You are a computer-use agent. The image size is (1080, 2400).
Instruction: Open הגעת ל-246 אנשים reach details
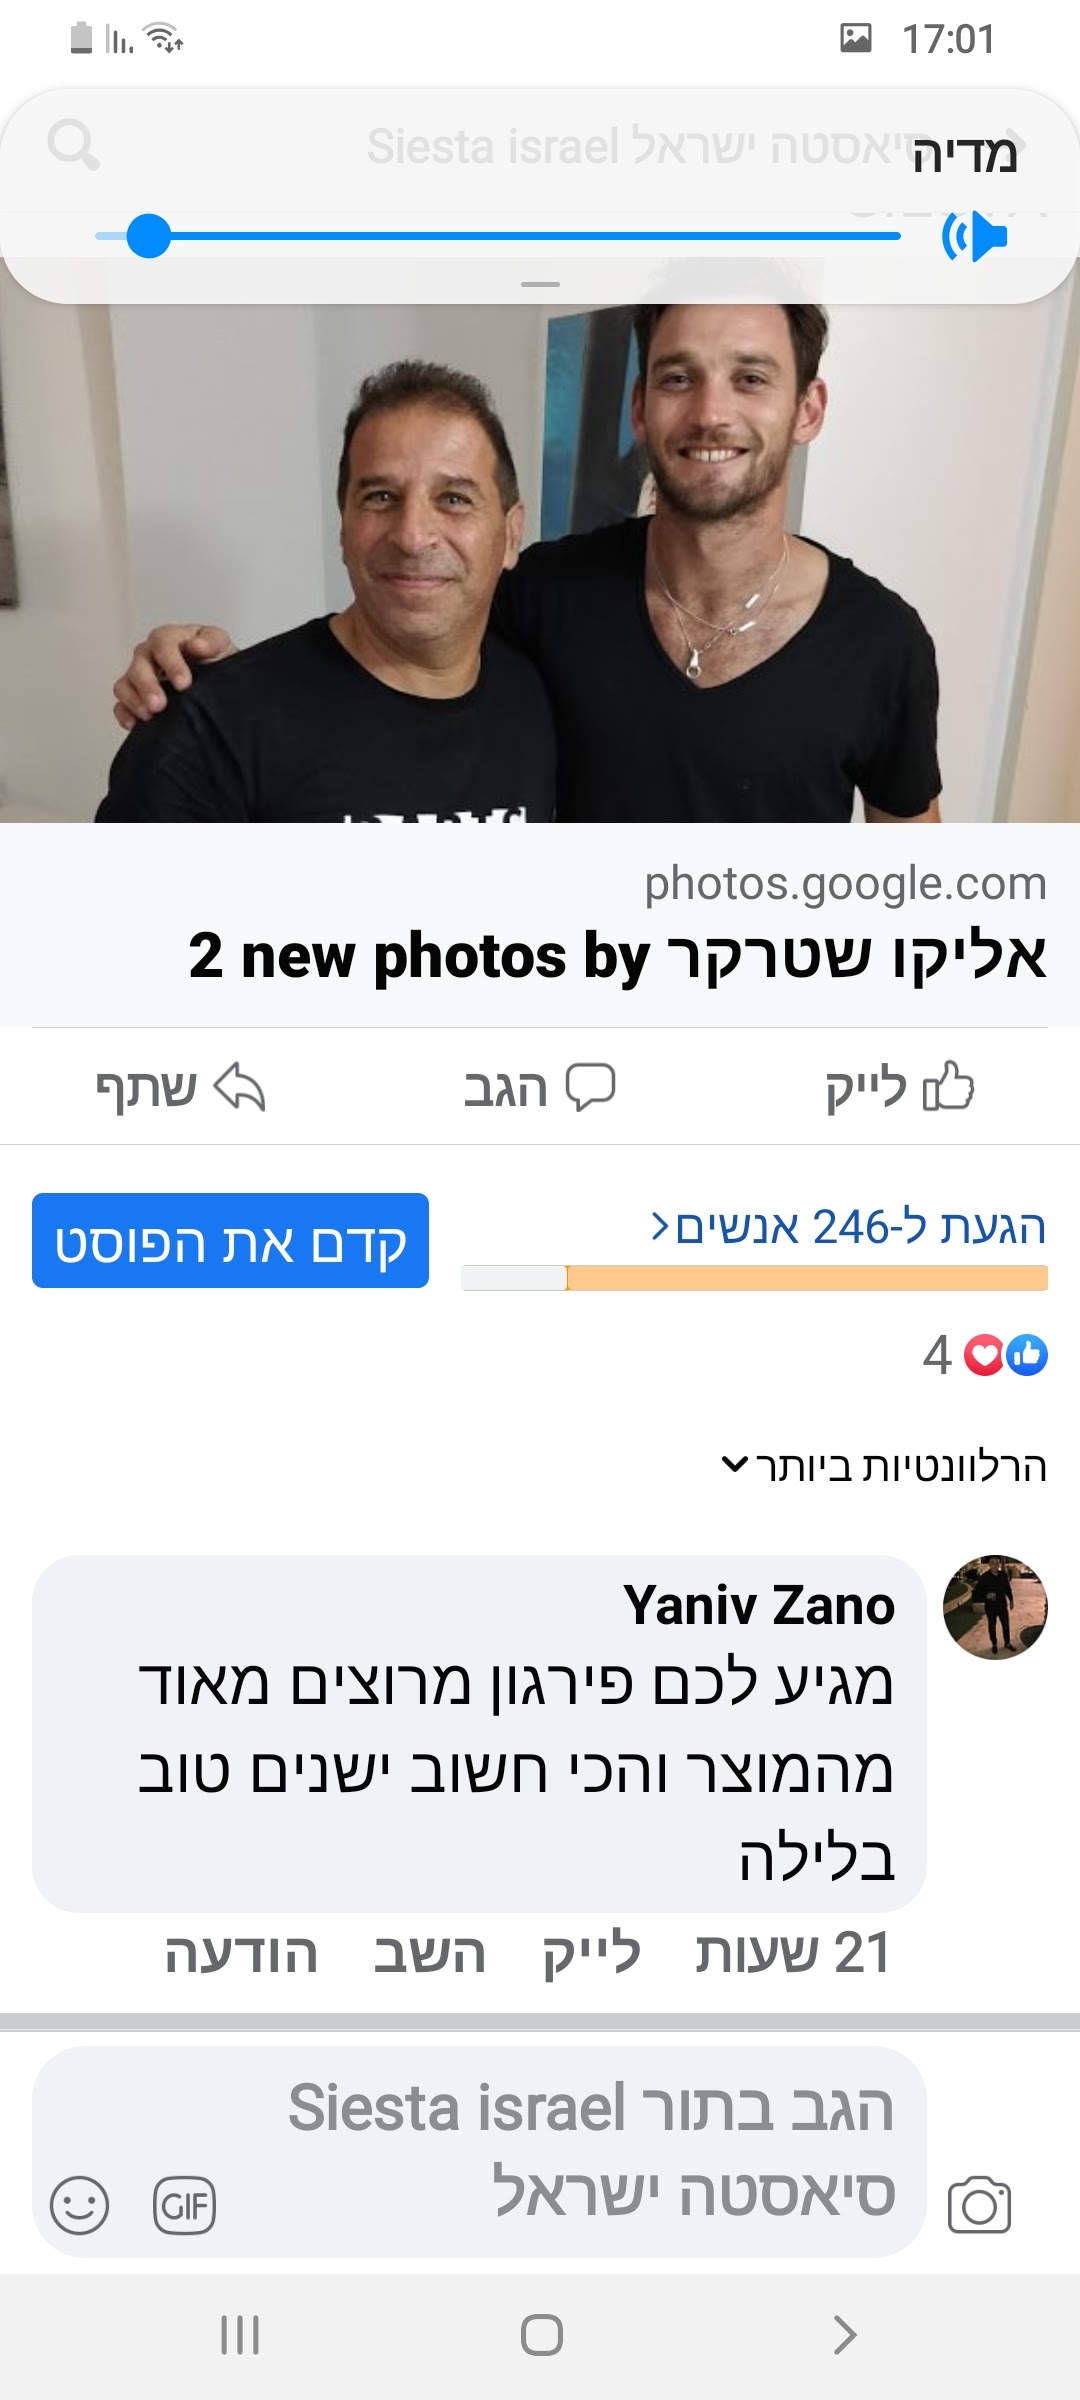tap(848, 1226)
